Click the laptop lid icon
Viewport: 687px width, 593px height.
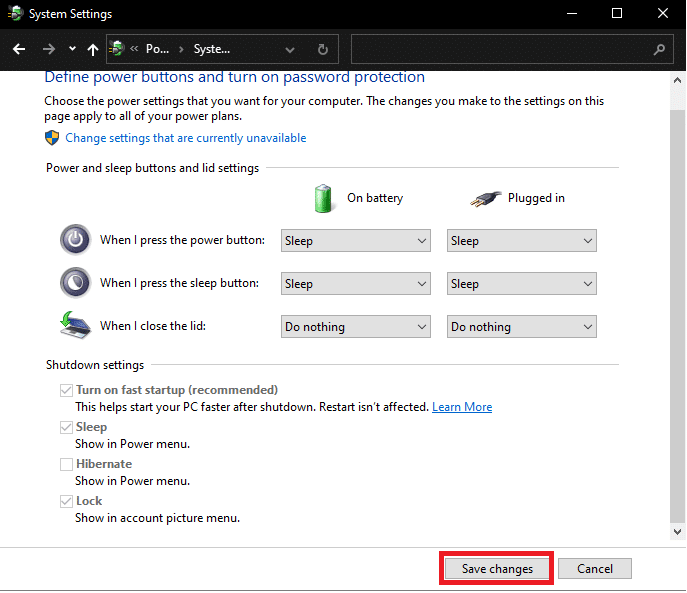(75, 326)
